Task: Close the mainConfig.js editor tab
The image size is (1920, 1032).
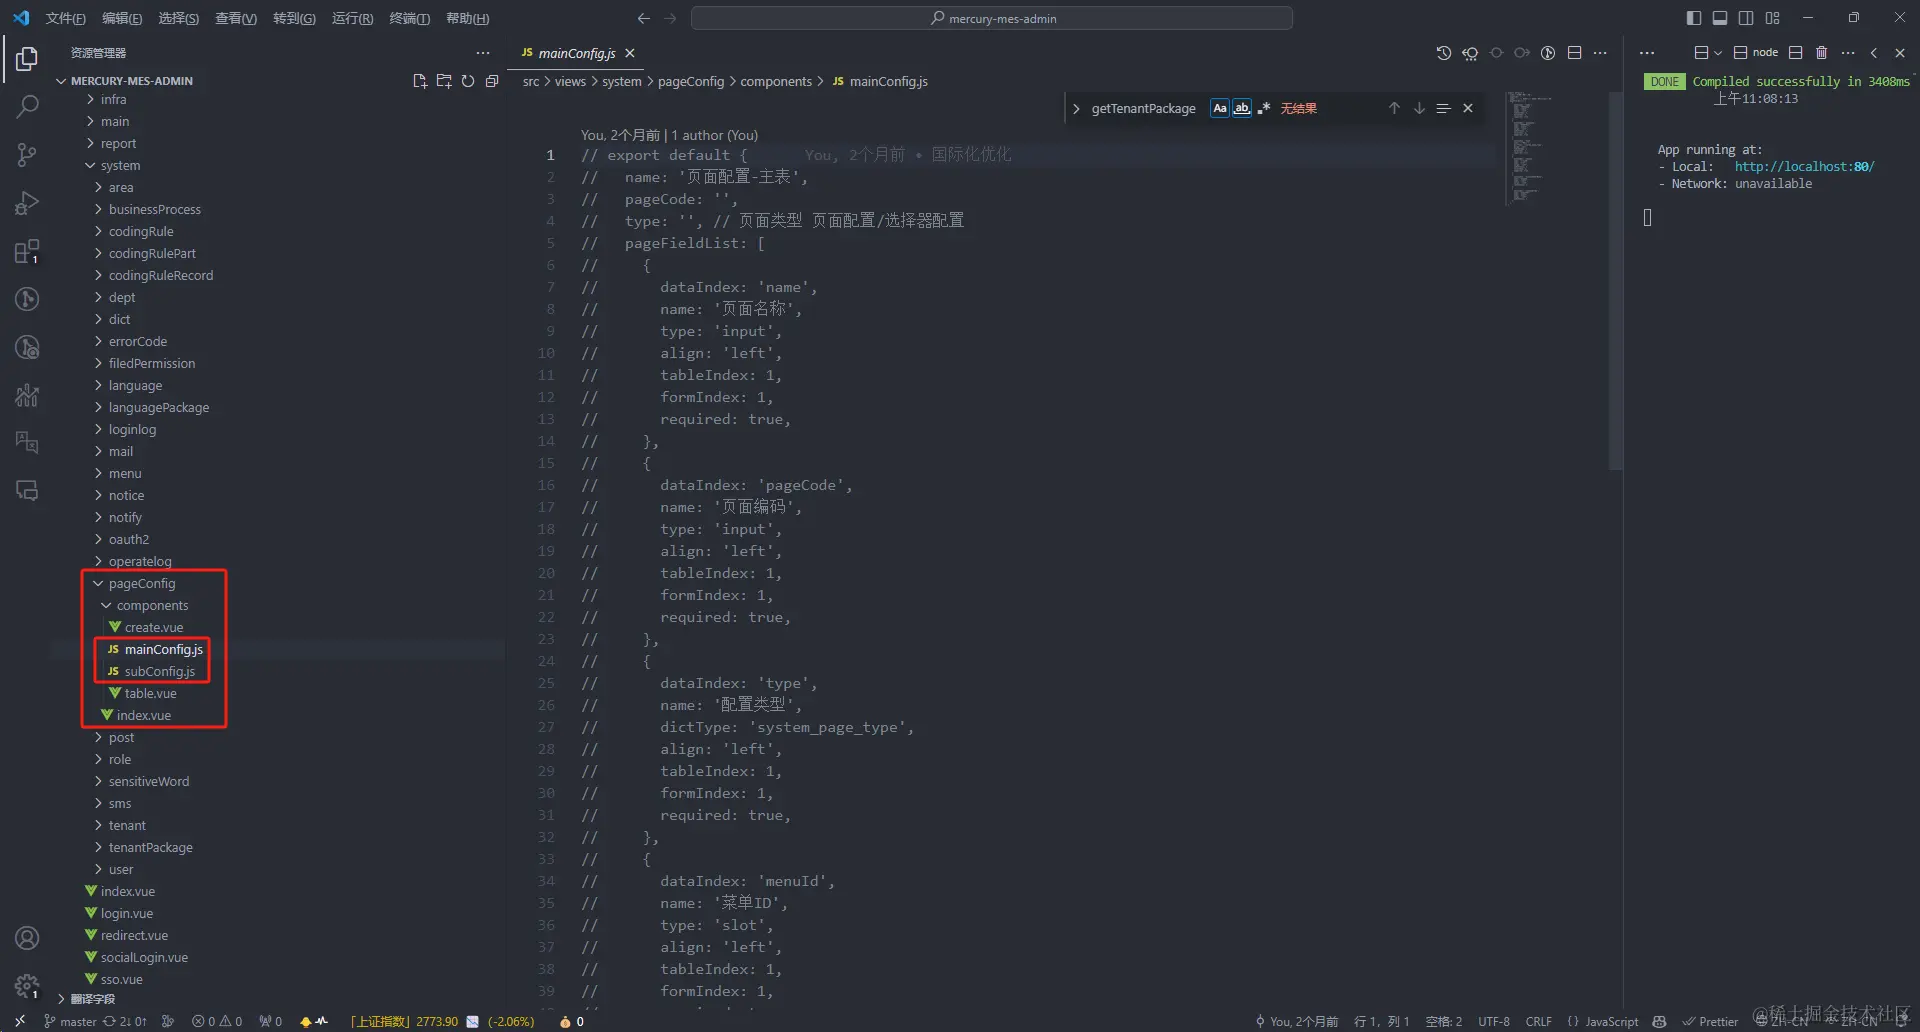Action: (x=629, y=53)
